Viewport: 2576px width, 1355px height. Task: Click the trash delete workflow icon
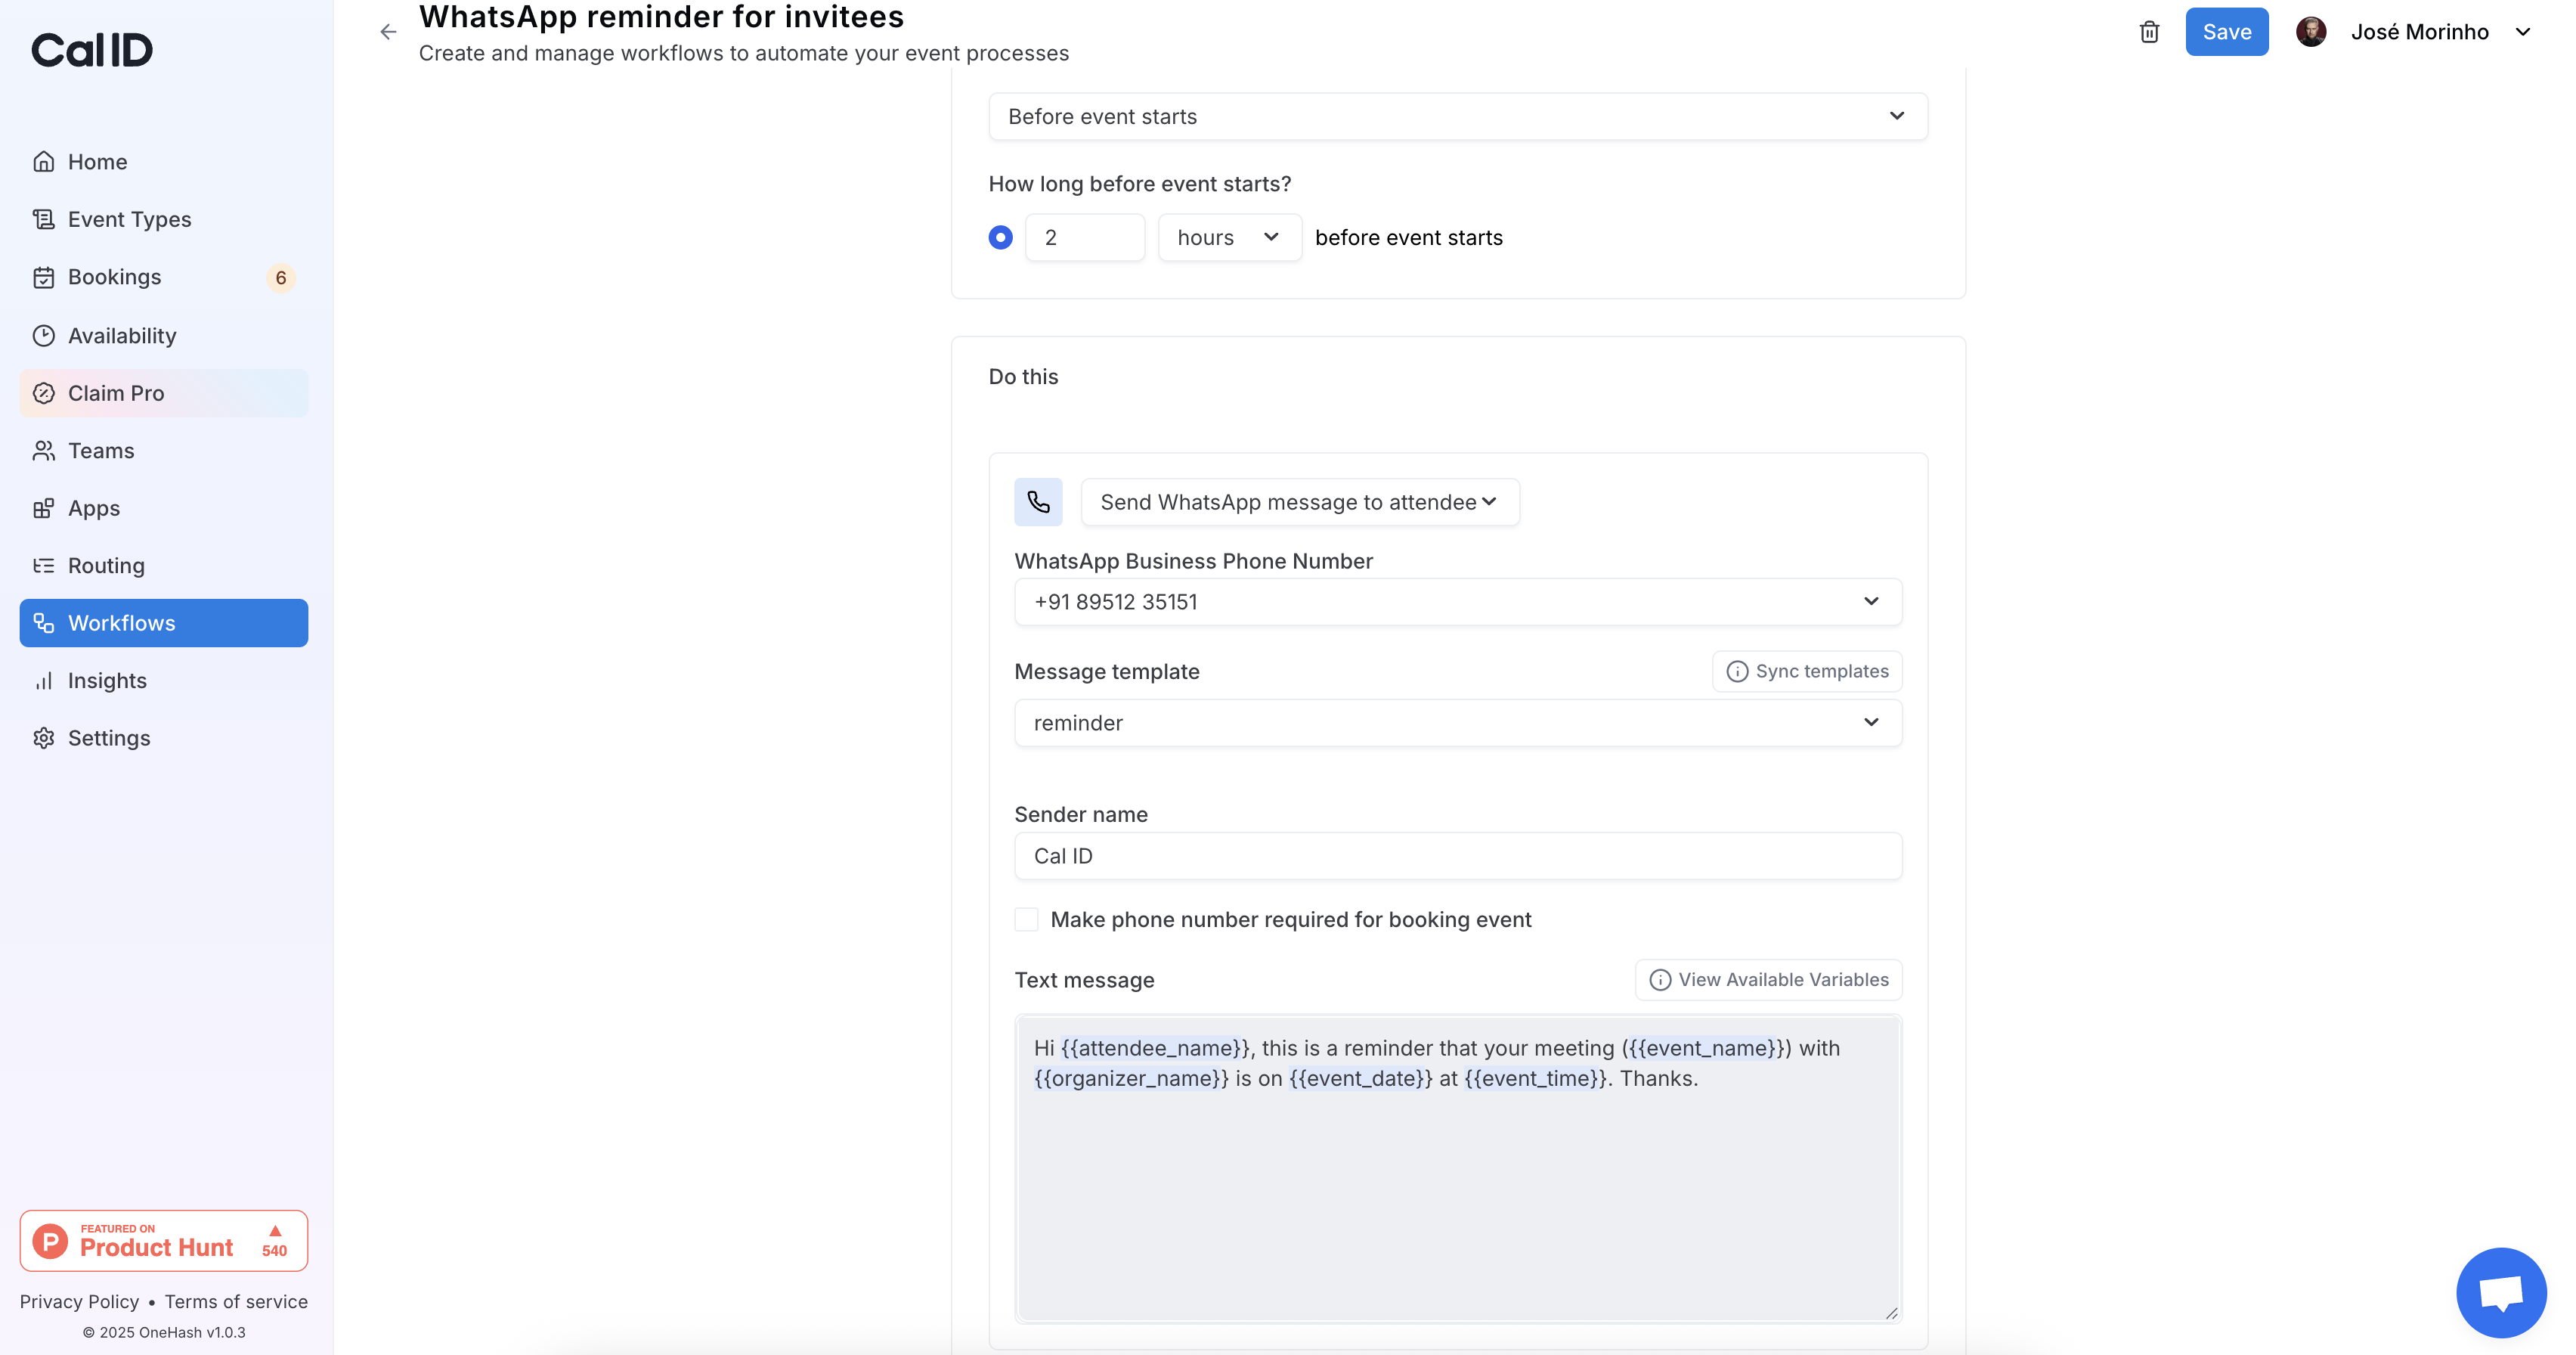[x=2148, y=32]
